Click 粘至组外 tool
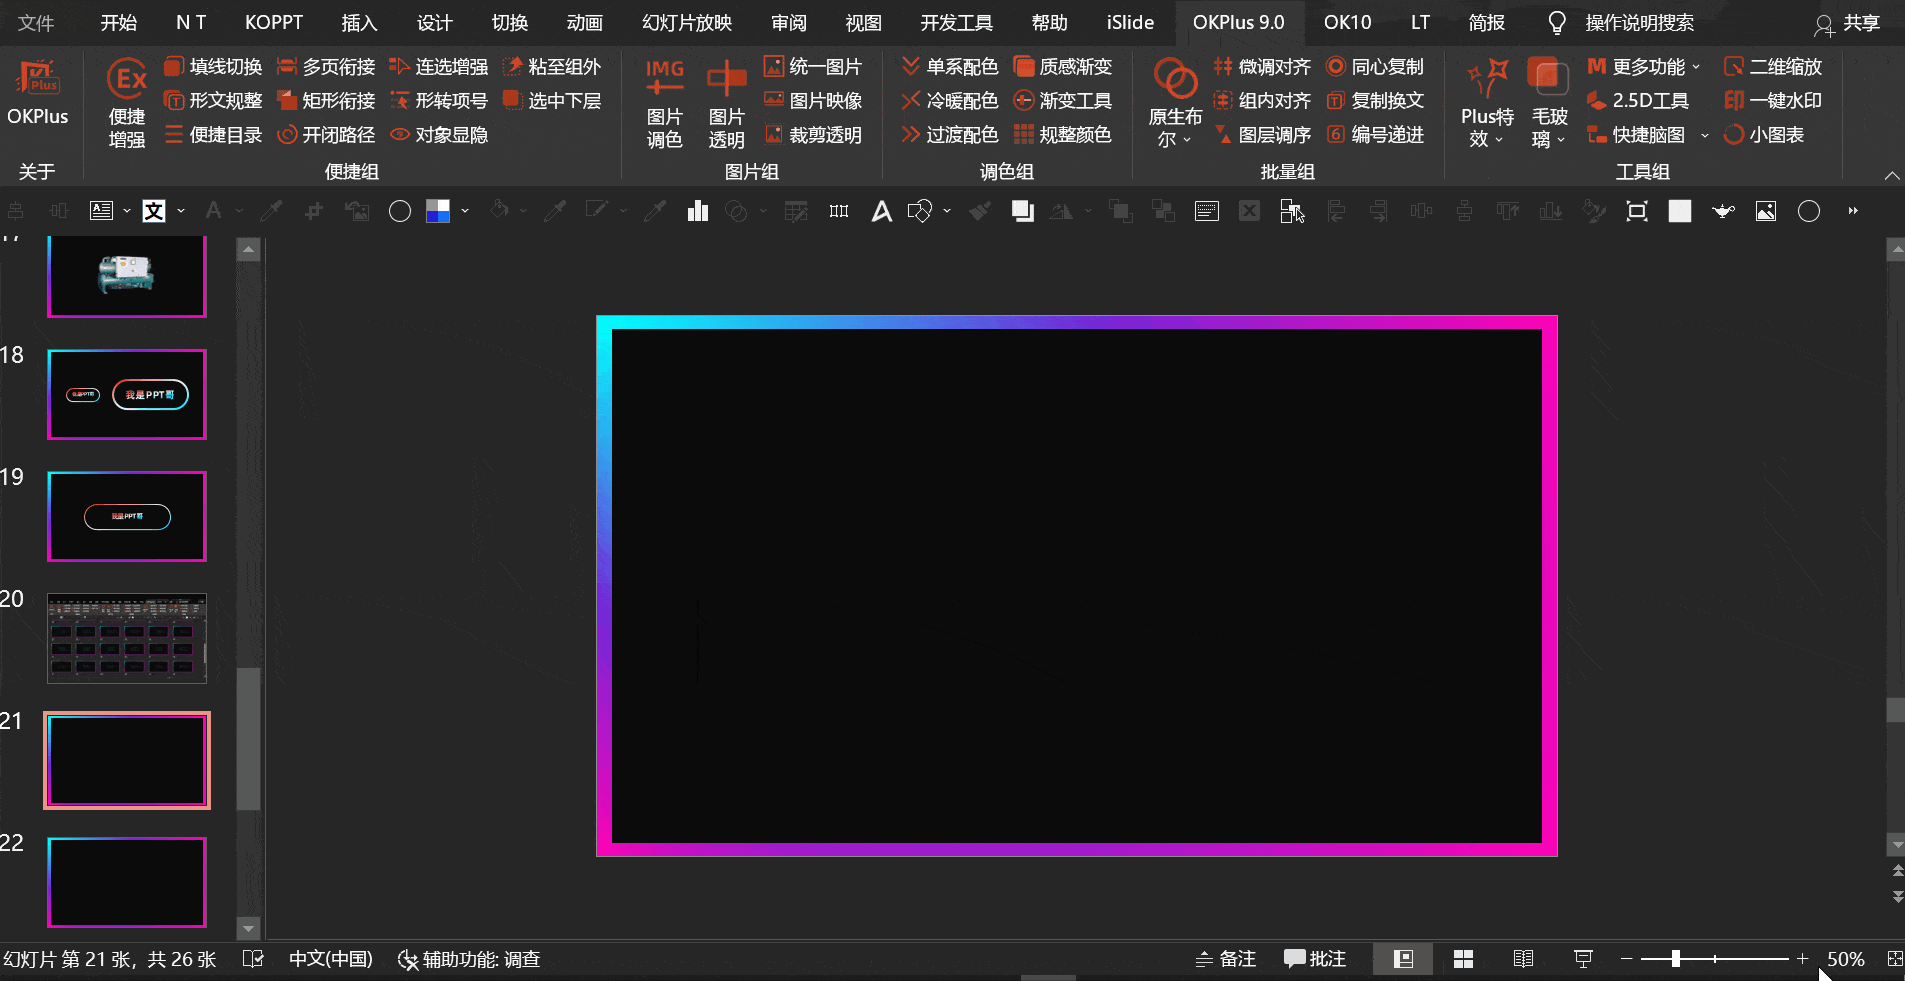1905x981 pixels. (552, 67)
